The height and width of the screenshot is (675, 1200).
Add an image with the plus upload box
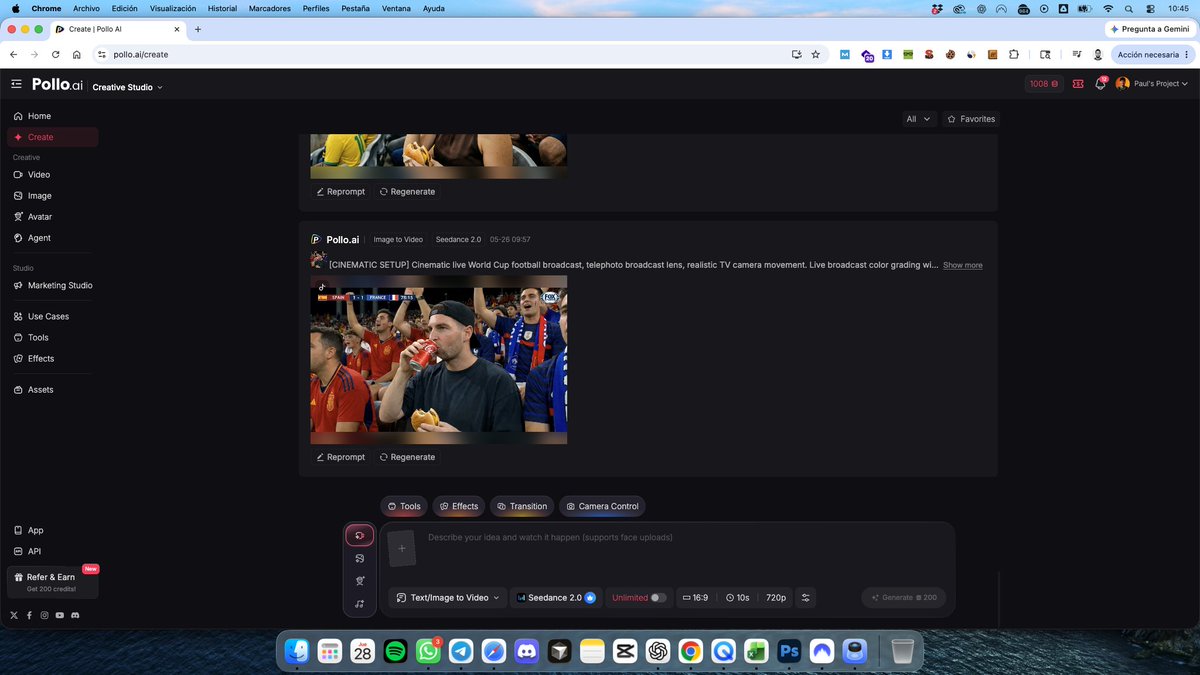click(x=401, y=548)
